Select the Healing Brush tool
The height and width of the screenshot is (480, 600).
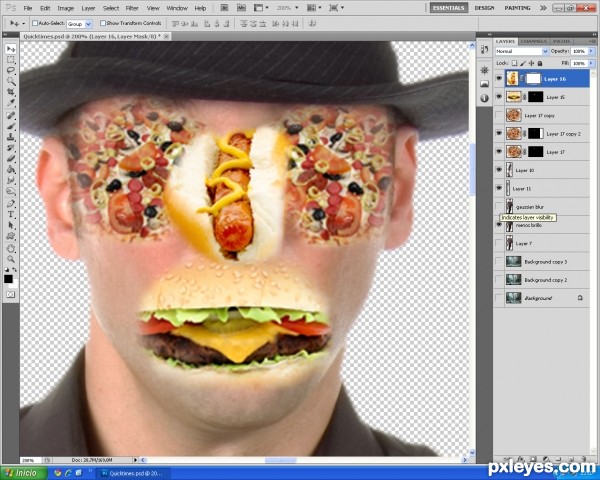click(11, 115)
